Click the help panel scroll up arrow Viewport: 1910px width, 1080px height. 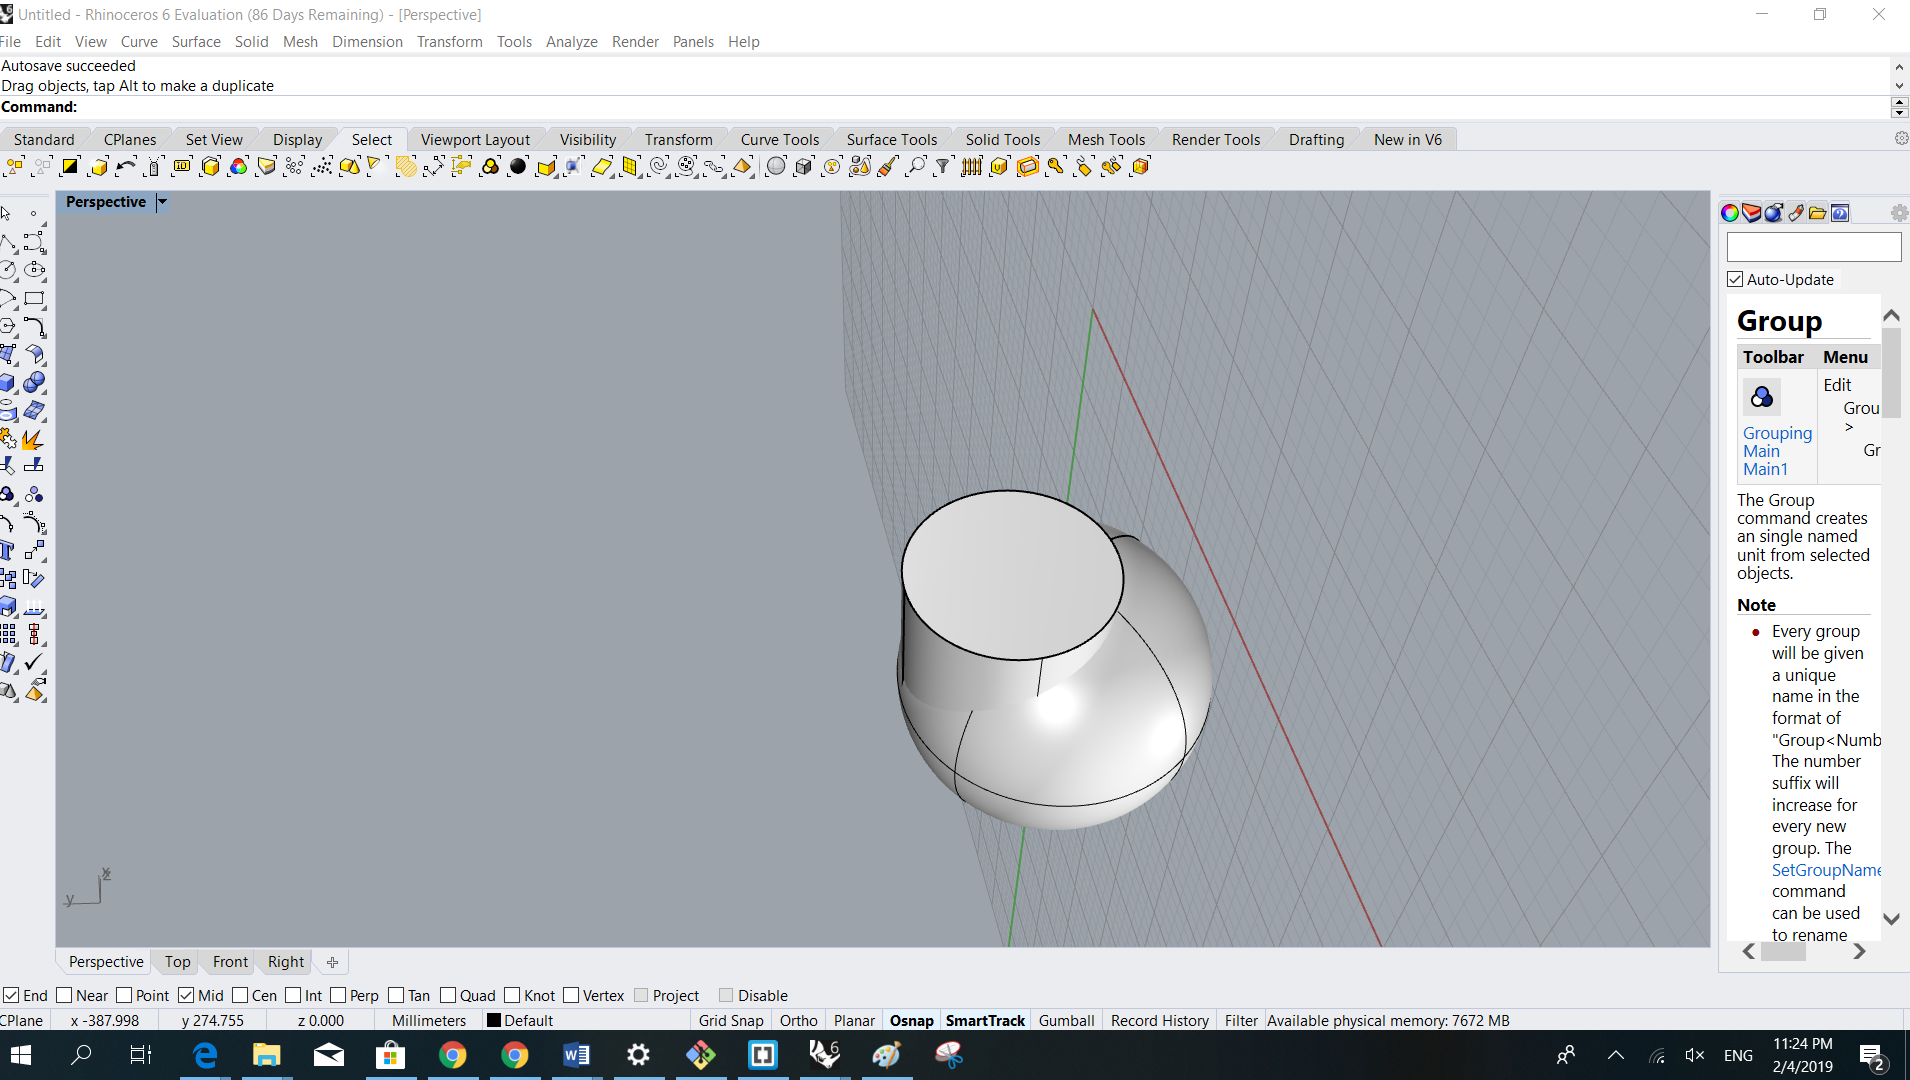click(1891, 316)
